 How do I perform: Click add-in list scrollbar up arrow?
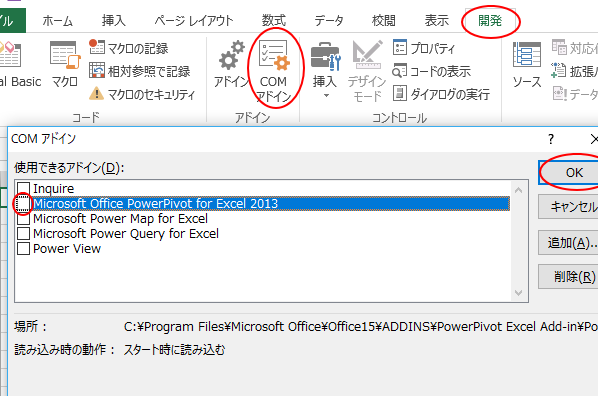pyautogui.click(x=518, y=190)
